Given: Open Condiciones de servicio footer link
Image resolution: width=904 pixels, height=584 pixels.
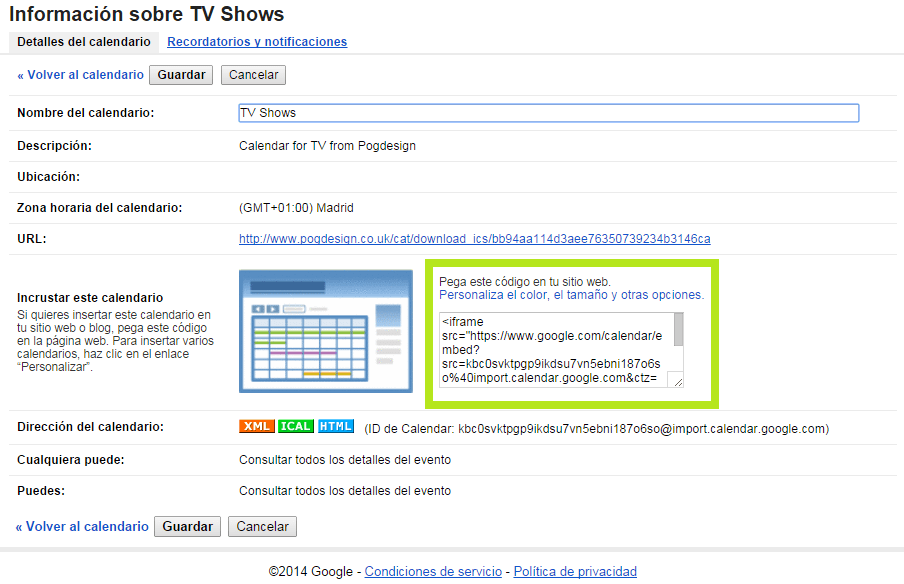Looking at the screenshot, I should click(433, 571).
